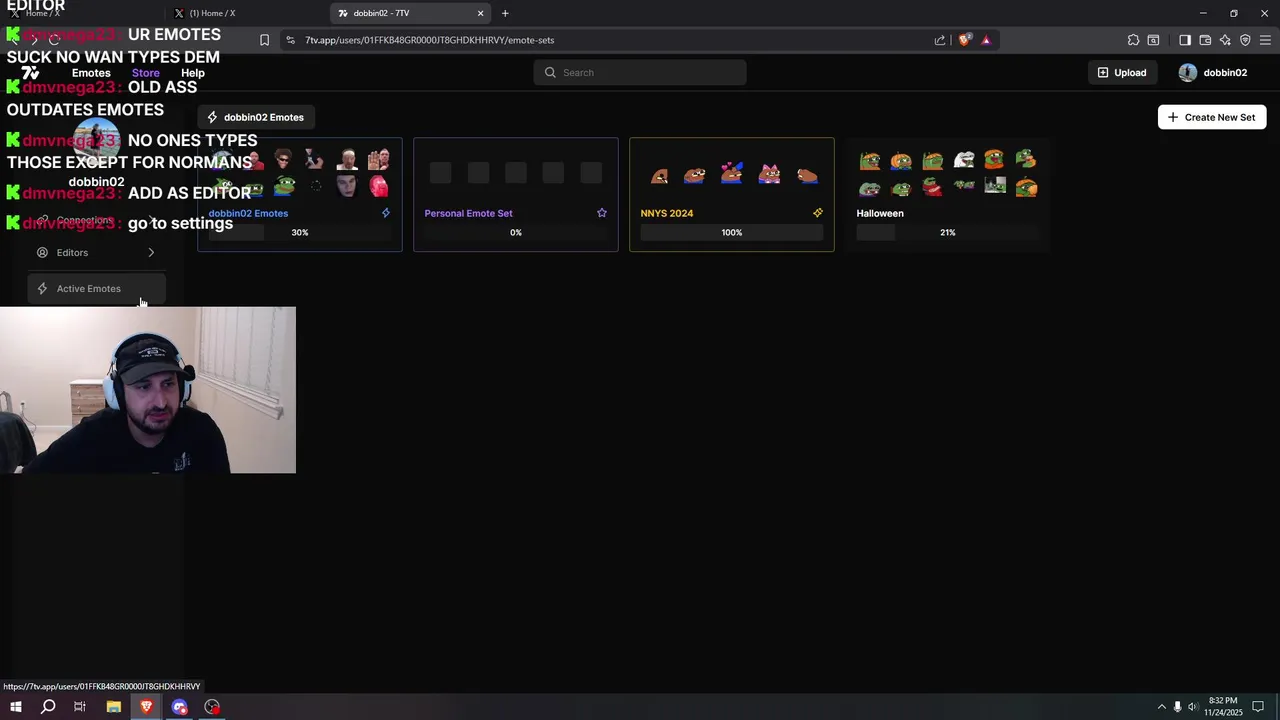Click the share page icon in address bar
1280x720 pixels.
click(940, 40)
